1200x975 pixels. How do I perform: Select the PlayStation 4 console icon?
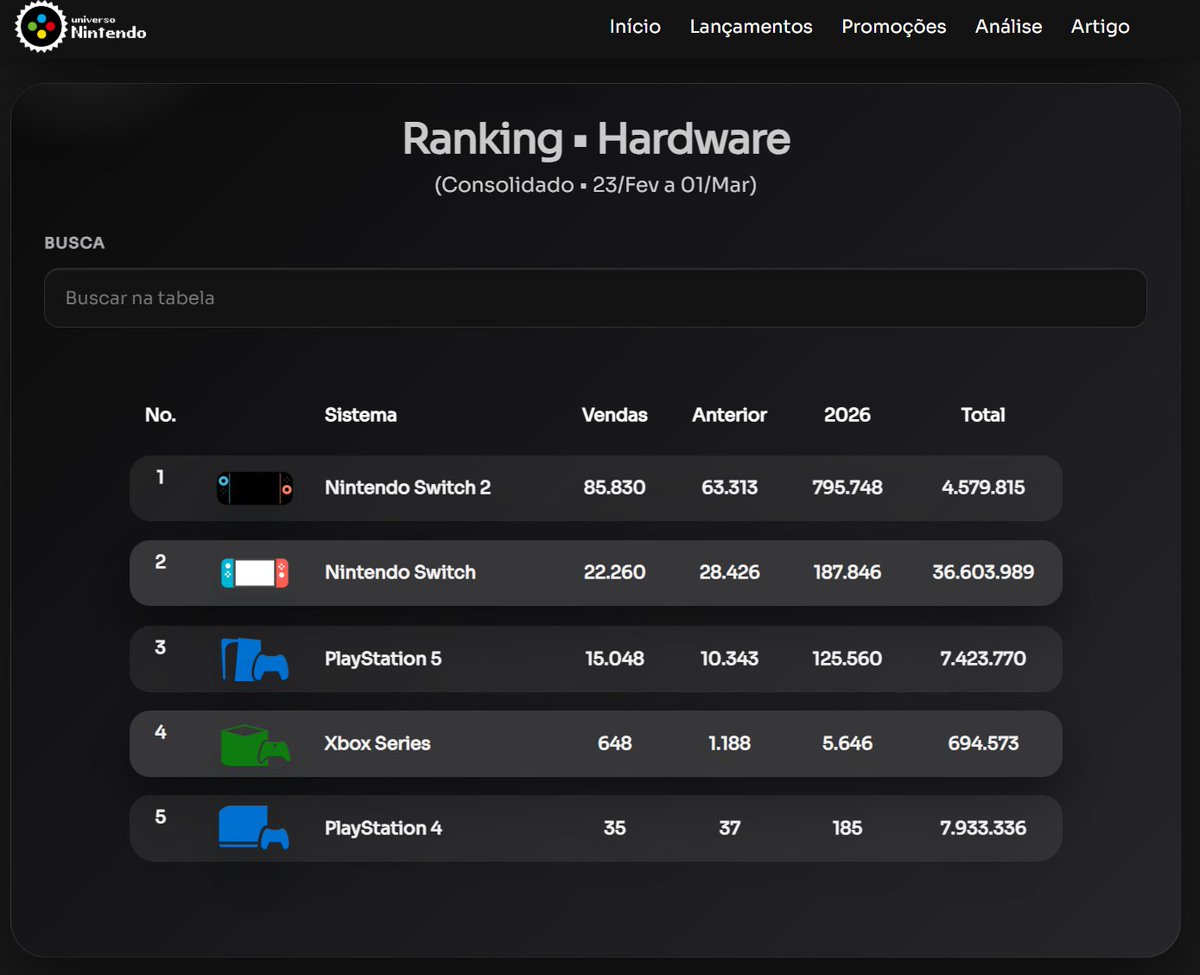point(254,828)
